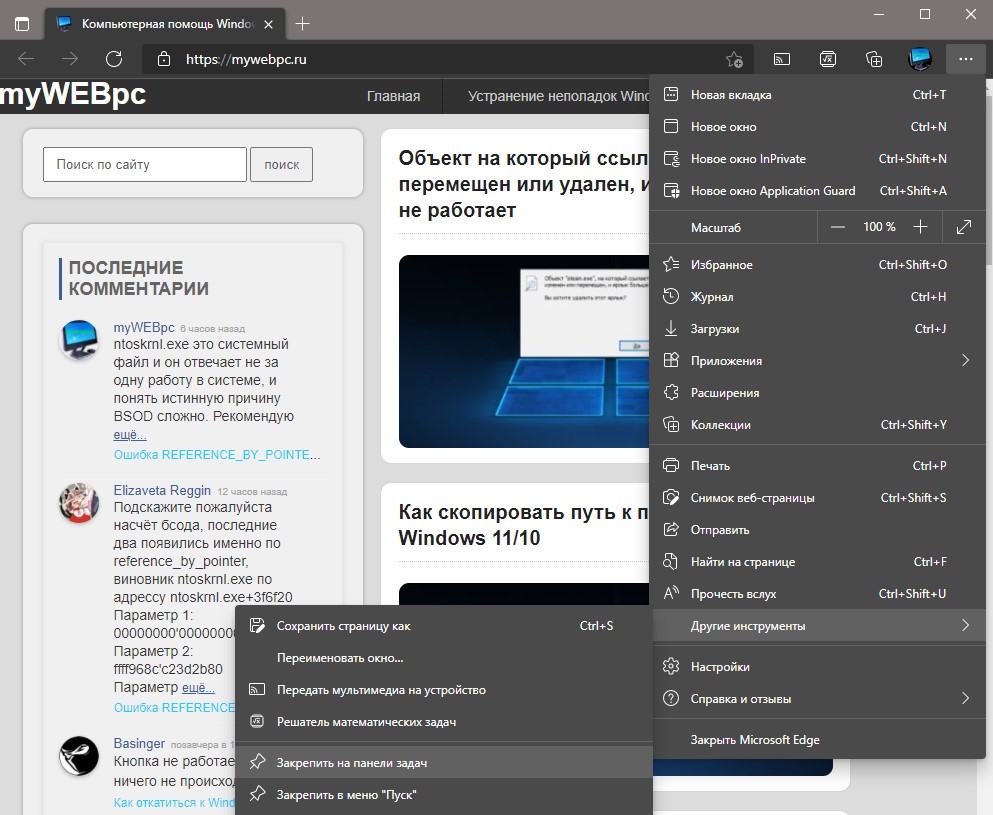Open Новое окно Application Guard
Image resolution: width=993 pixels, height=815 pixels.
[x=818, y=191]
